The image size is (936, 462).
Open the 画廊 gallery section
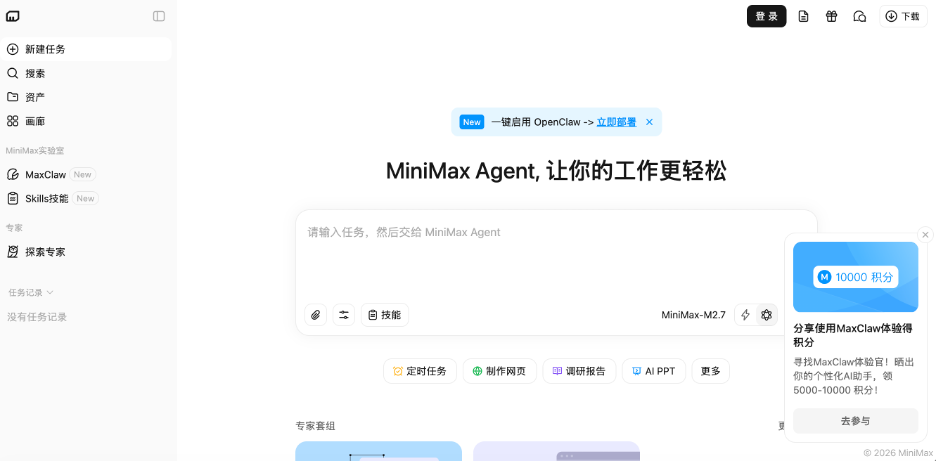pyautogui.click(x=86, y=121)
